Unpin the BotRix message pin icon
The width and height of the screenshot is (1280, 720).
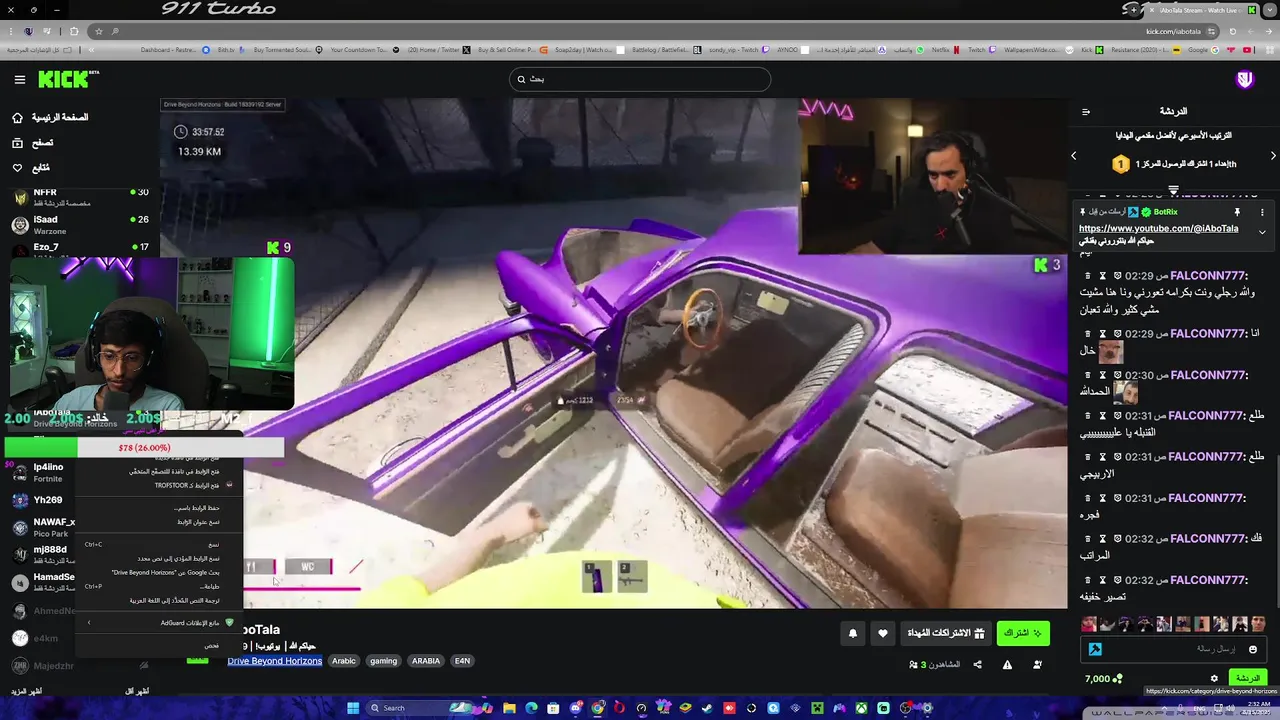pyautogui.click(x=1237, y=212)
